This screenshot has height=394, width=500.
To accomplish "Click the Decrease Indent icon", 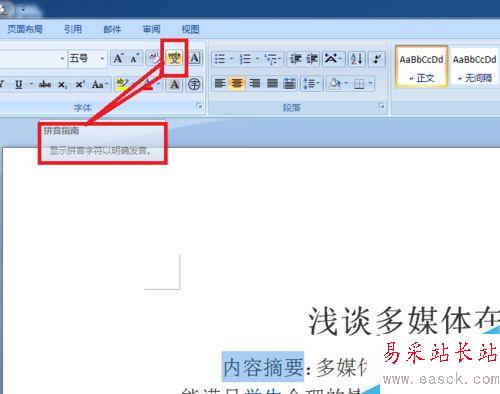I will tap(295, 59).
